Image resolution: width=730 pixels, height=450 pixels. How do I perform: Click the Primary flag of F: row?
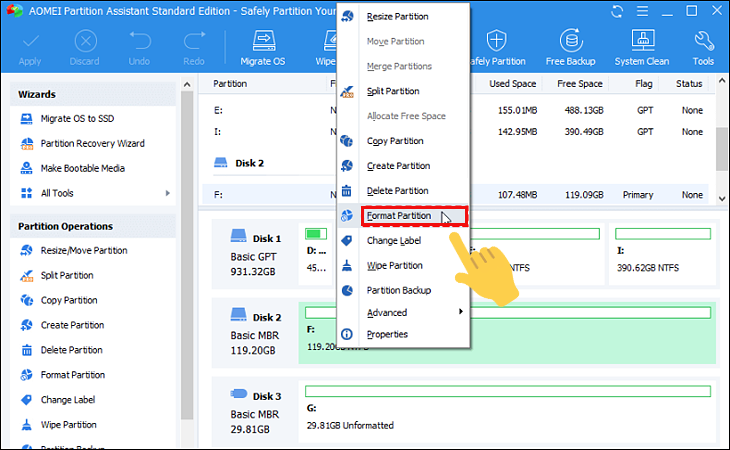(x=638, y=195)
